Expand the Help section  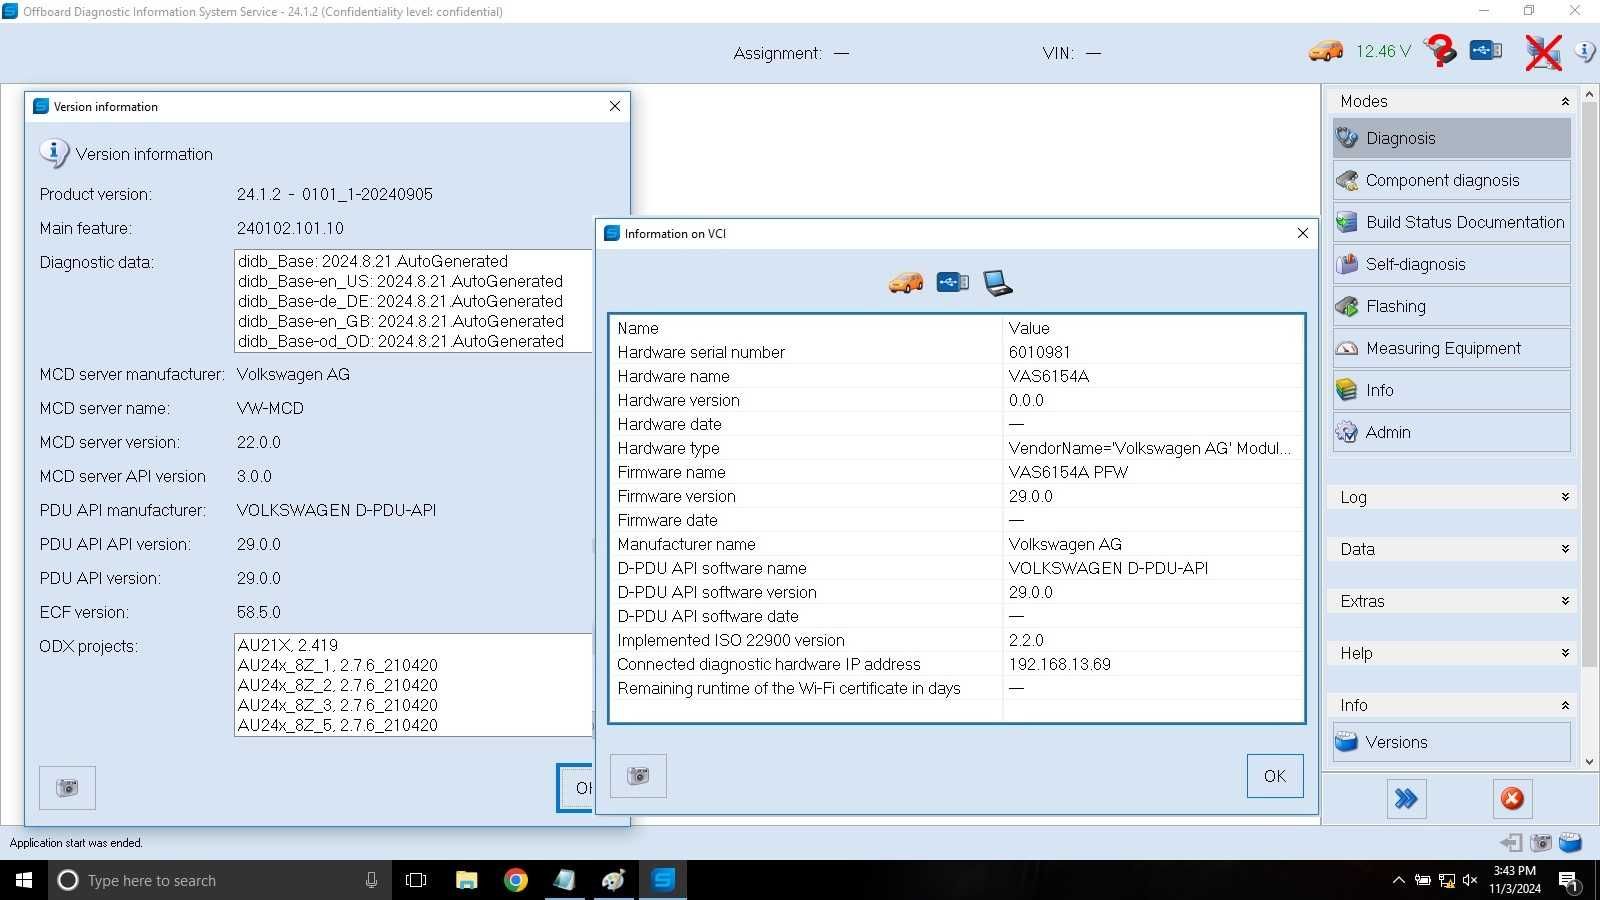pos(1451,653)
